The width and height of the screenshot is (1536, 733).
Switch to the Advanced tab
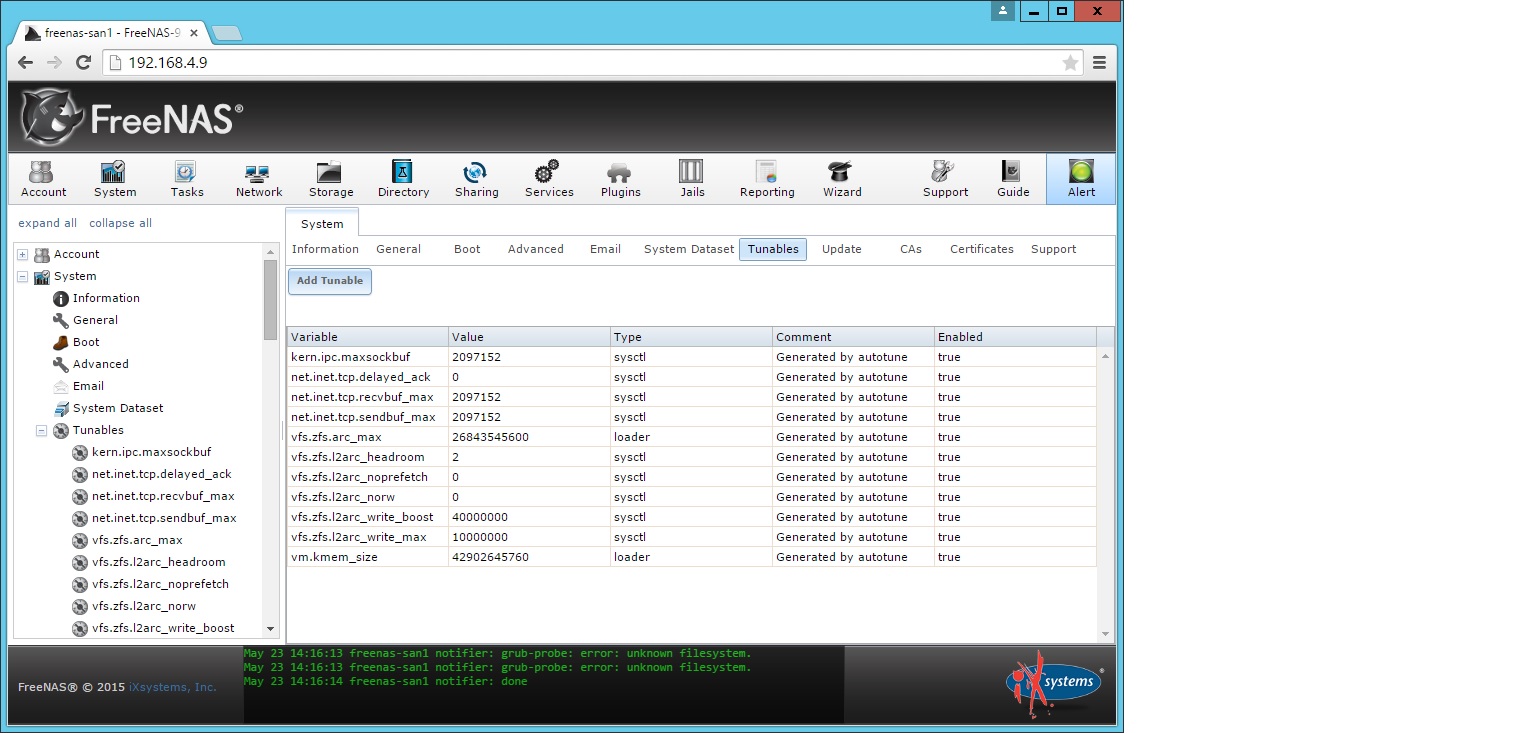535,249
